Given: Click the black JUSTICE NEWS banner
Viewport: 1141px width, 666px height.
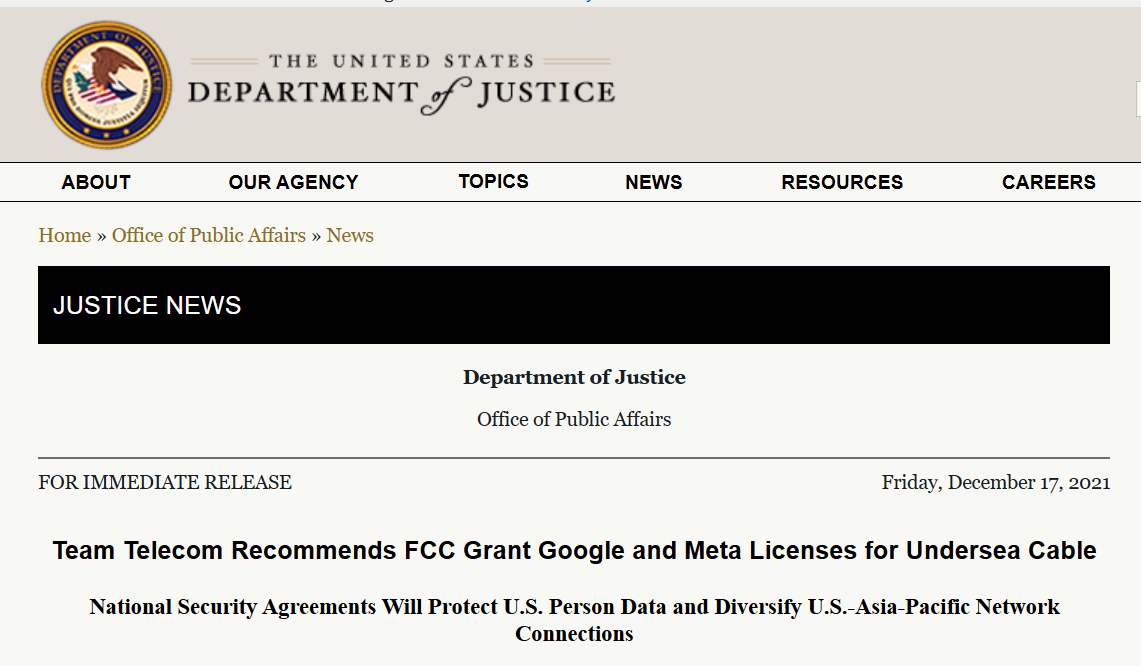Looking at the screenshot, I should [573, 305].
